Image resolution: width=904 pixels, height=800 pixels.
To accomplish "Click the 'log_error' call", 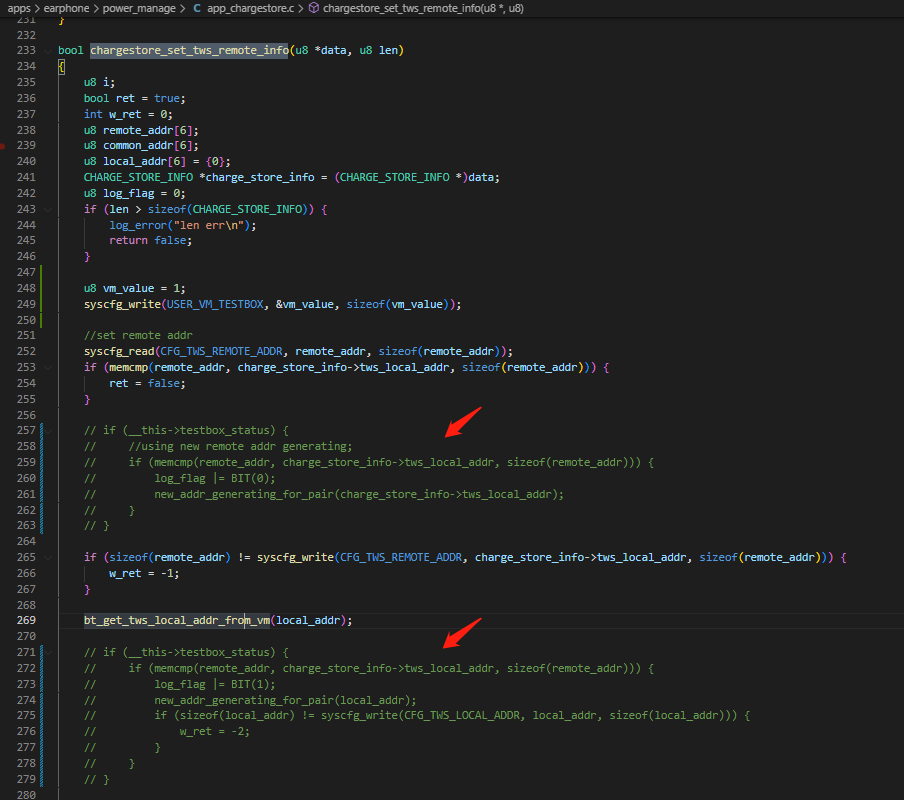I will [138, 225].
